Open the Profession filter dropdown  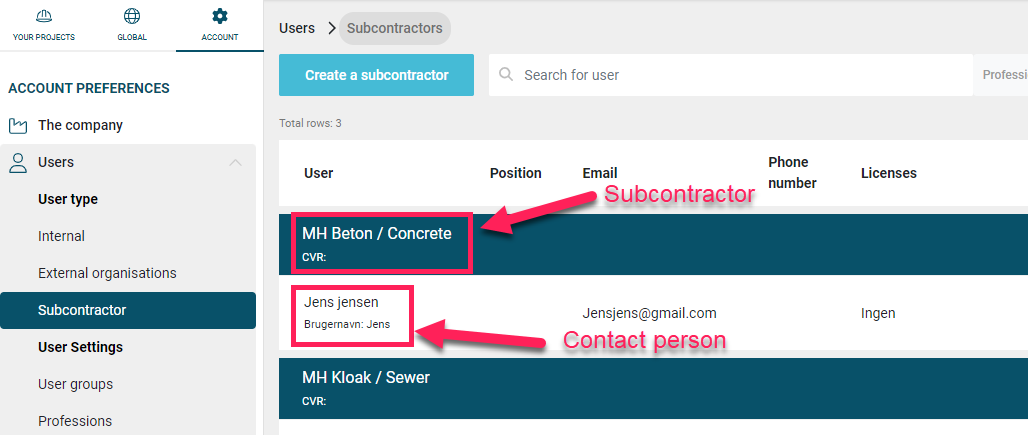(x=1000, y=75)
